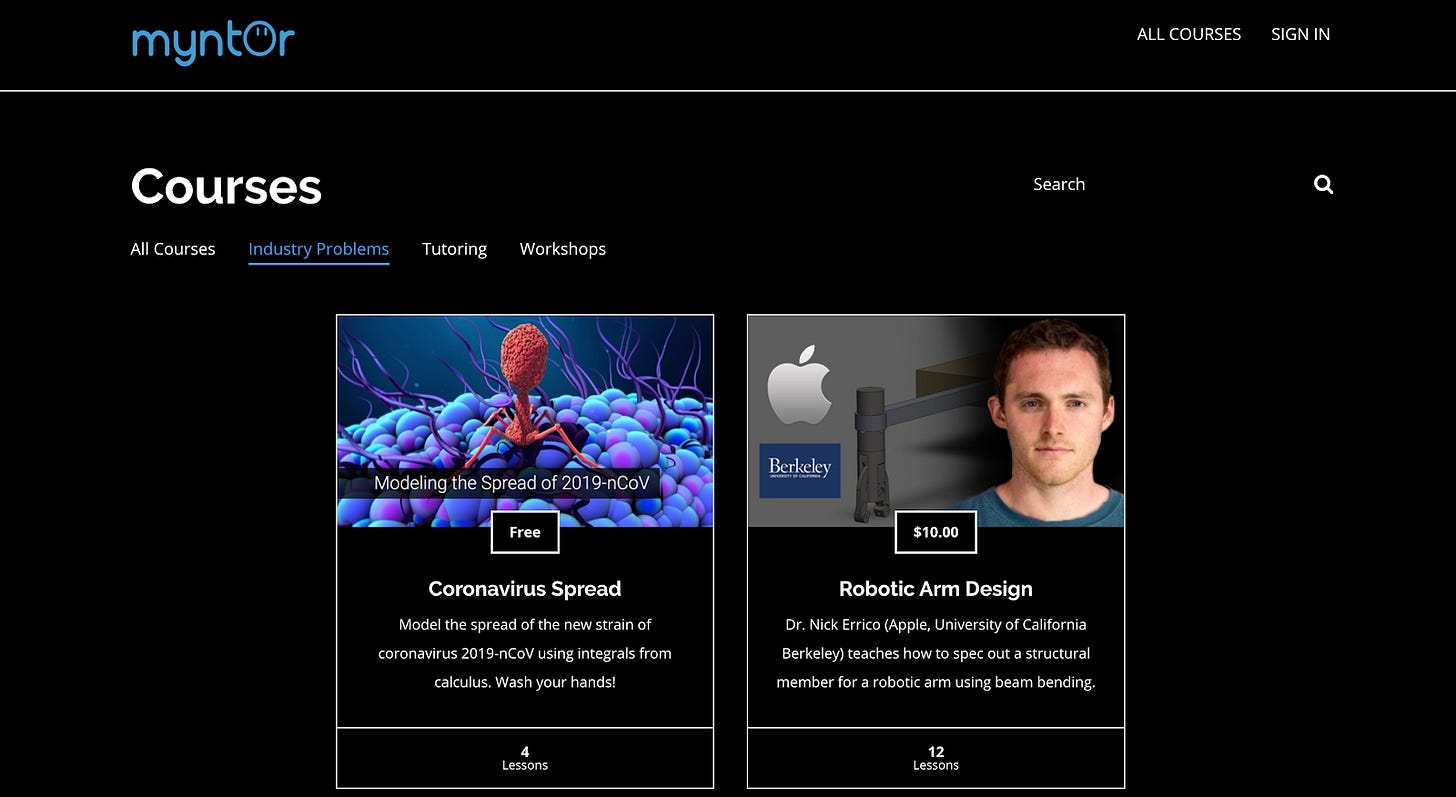Click the search magnifier icon
Viewport: 1456px width, 797px height.
(1323, 184)
